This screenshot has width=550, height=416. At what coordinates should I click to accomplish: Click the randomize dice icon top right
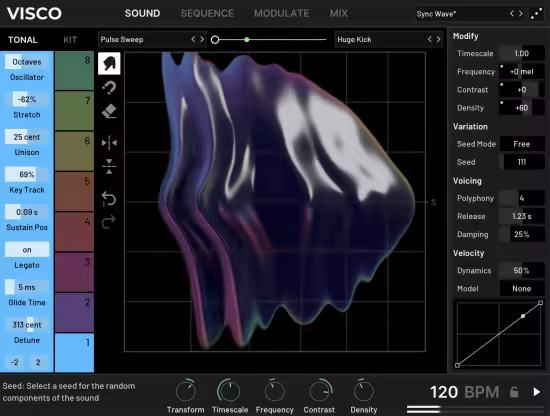[536, 14]
